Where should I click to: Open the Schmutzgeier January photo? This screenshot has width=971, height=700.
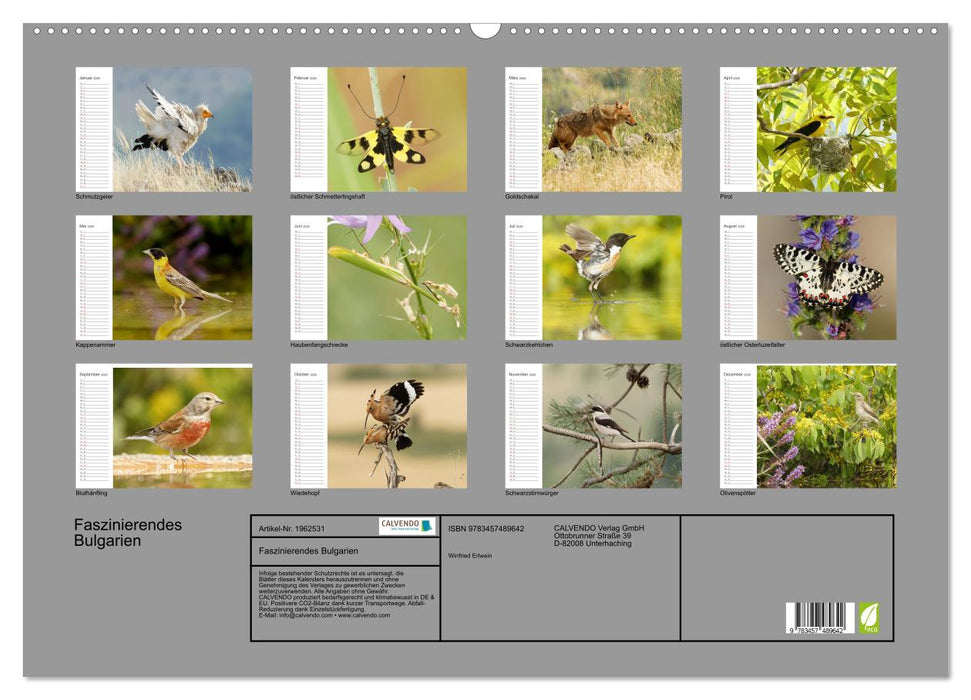(x=182, y=129)
